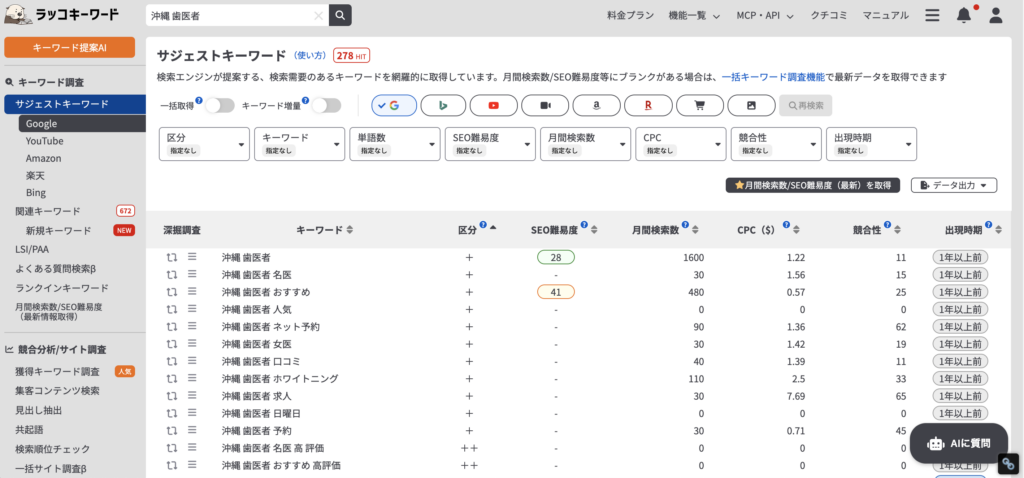Open 一括キーワード調査機能 link
1024x478 pixels.
773,77
